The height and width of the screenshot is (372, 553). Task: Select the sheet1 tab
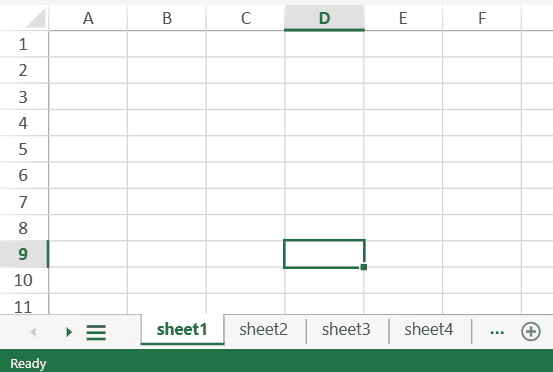click(x=182, y=330)
